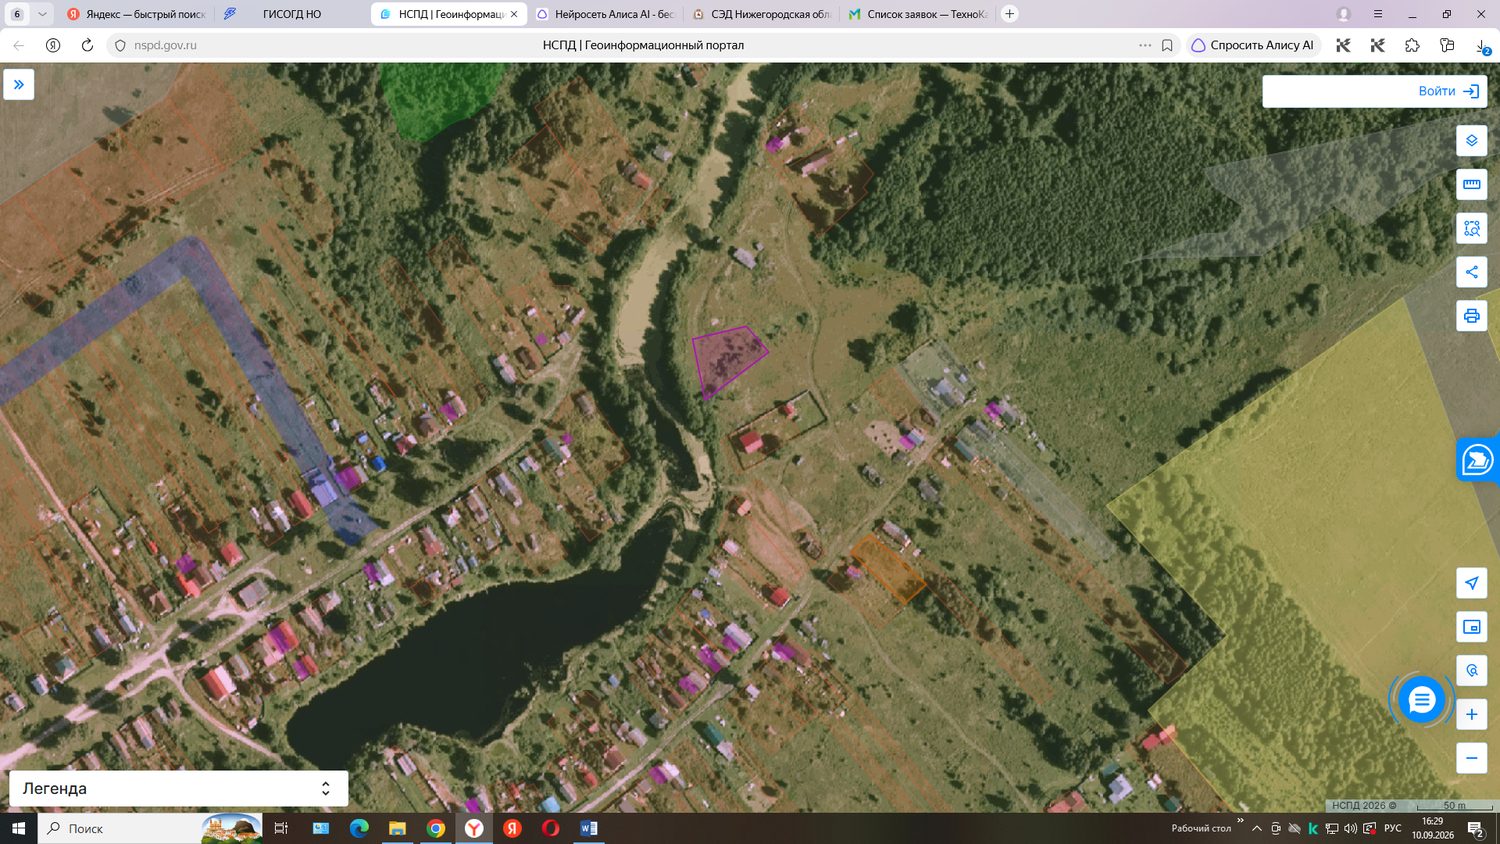Go back to previous page
The image size is (1500, 844).
pos(18,45)
